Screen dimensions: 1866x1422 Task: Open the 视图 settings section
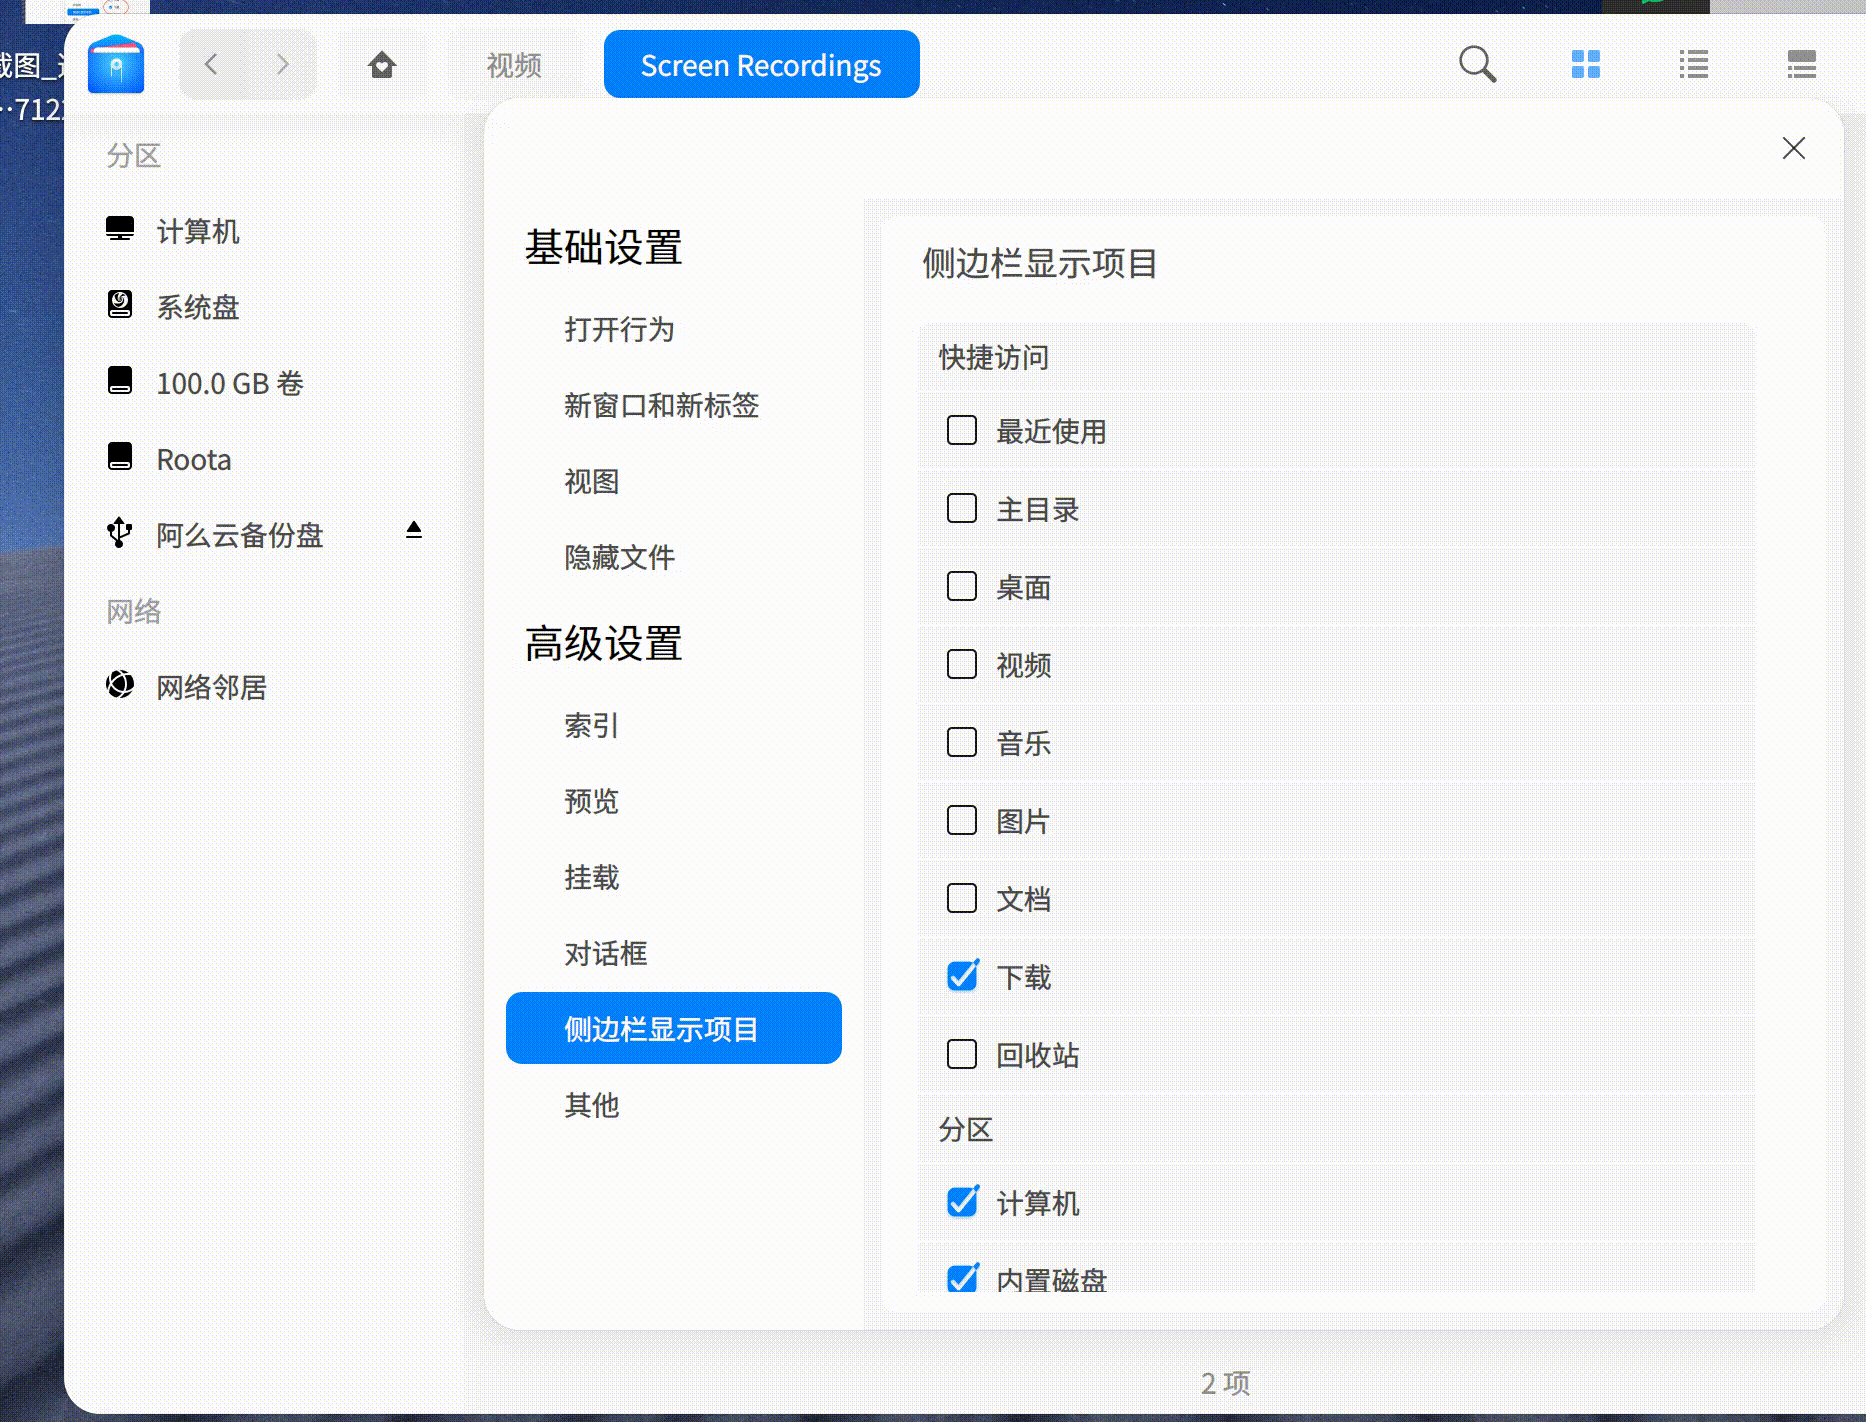(x=593, y=482)
